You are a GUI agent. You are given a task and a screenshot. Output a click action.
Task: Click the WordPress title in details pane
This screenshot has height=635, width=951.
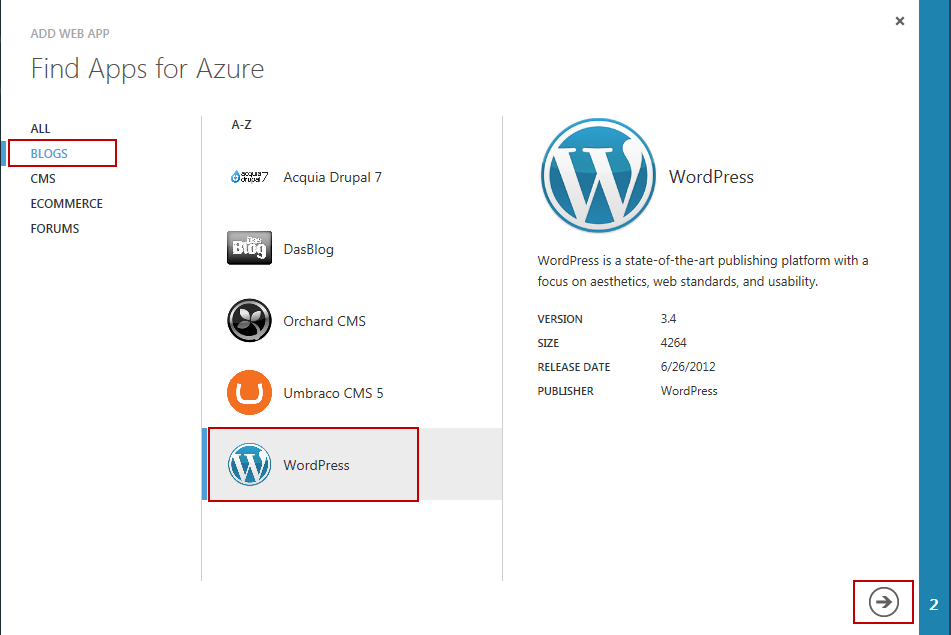[x=711, y=176]
